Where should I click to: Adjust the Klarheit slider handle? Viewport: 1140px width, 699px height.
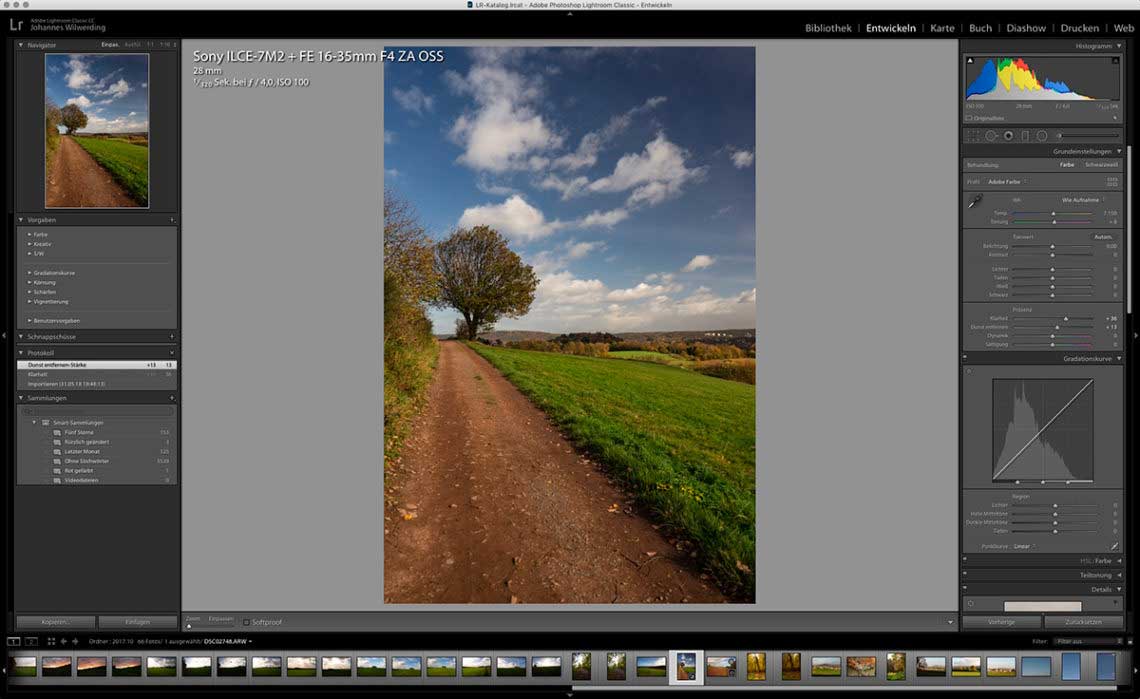tap(1066, 319)
